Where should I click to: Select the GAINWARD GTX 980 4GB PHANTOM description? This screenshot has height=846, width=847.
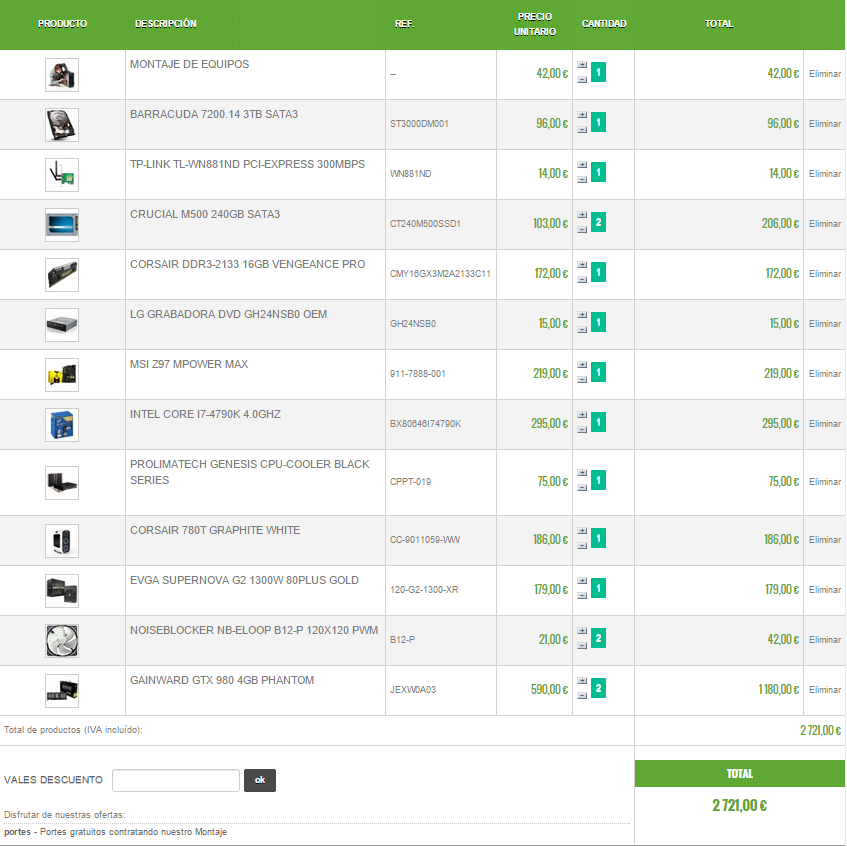(222, 680)
